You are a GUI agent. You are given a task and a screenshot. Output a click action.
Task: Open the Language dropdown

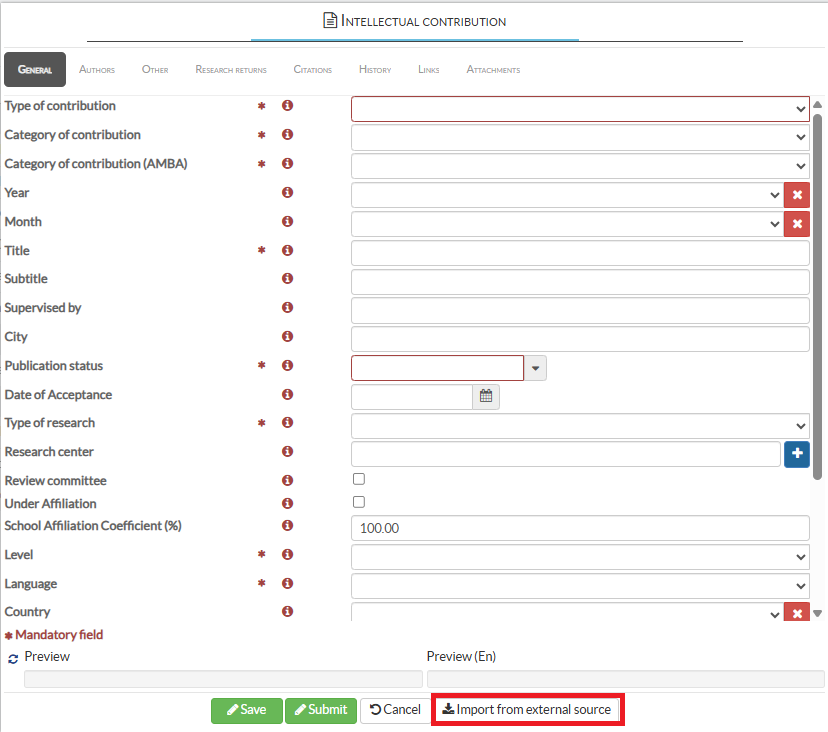[x=580, y=586]
